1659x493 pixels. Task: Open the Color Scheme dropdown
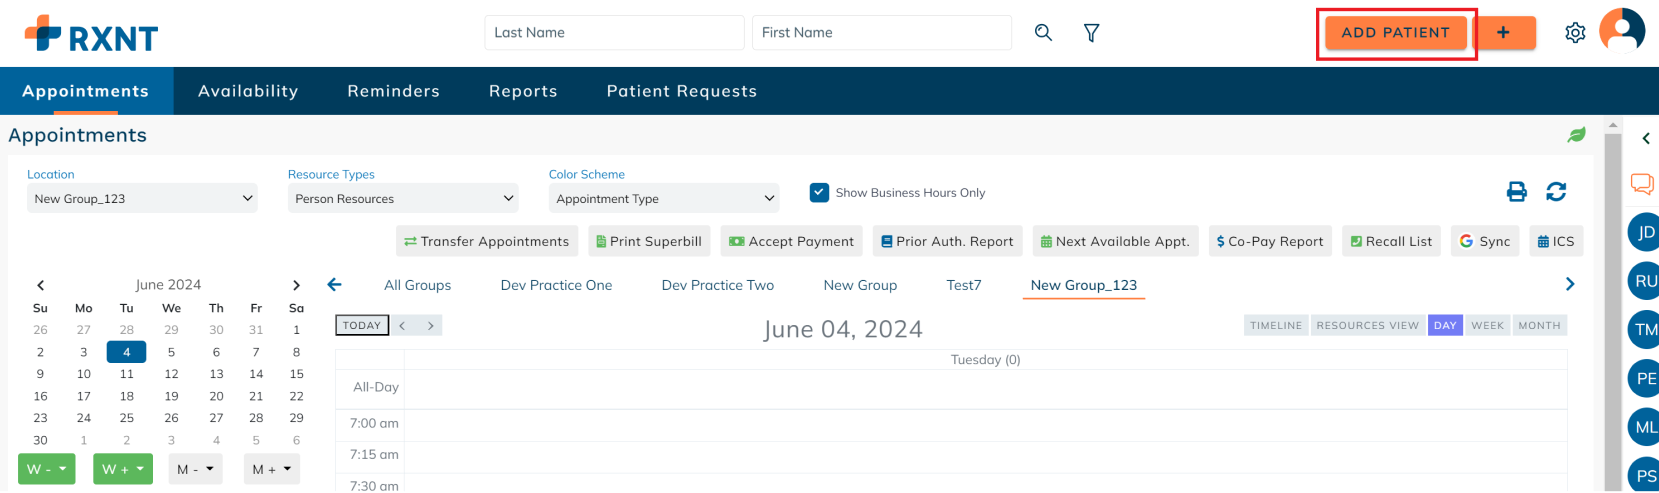(x=664, y=198)
